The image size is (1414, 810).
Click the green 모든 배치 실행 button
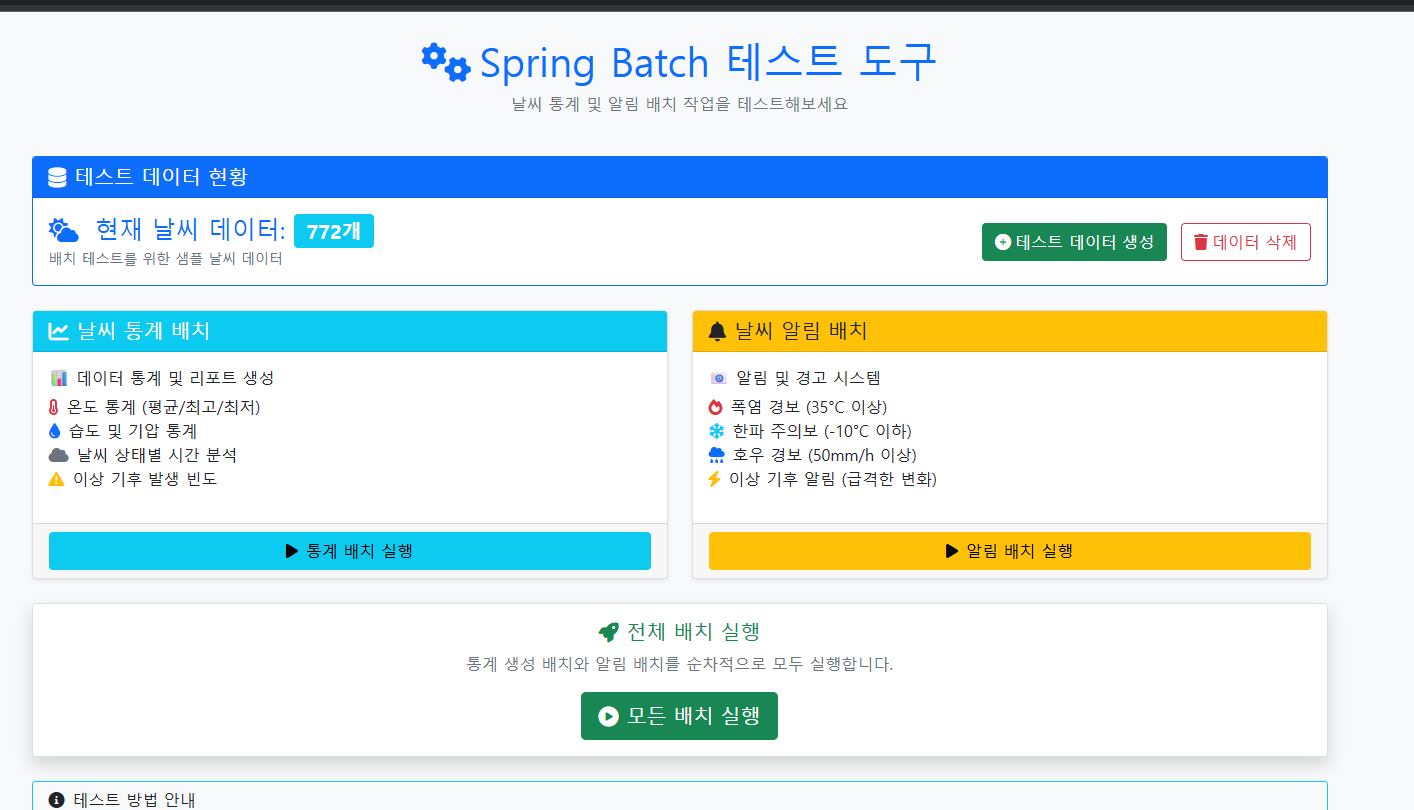tap(679, 716)
